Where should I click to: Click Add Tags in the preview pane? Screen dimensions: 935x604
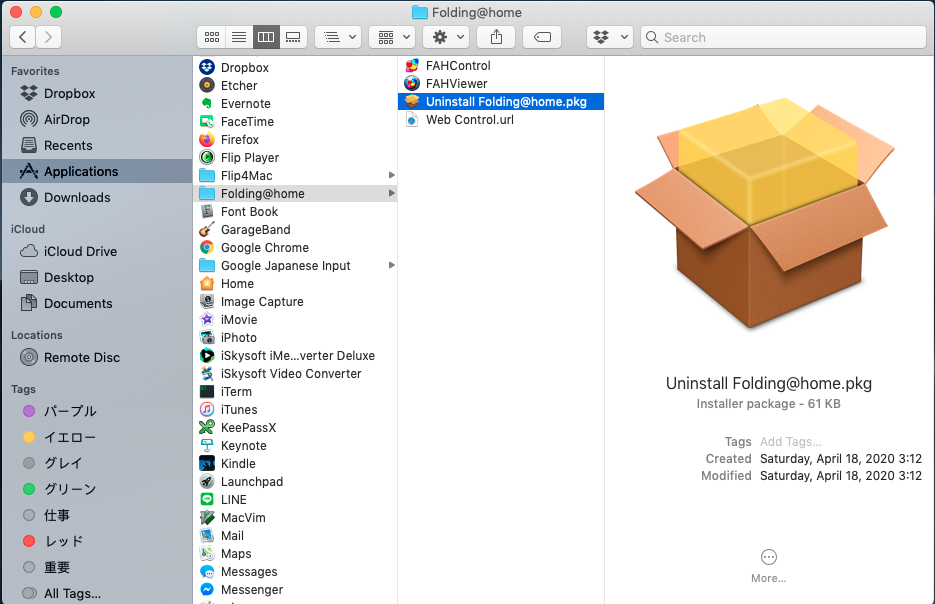click(791, 442)
